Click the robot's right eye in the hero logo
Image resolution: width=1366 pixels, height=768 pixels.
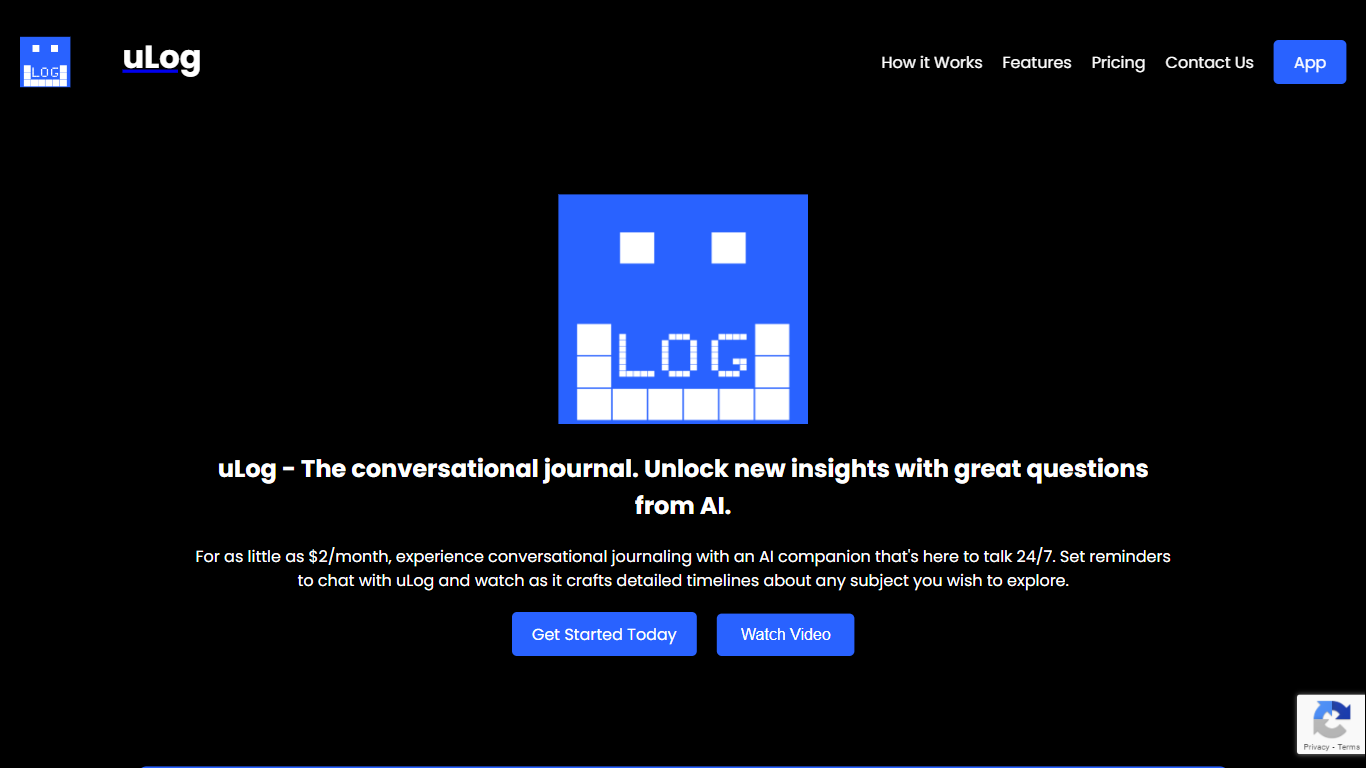[x=729, y=247]
